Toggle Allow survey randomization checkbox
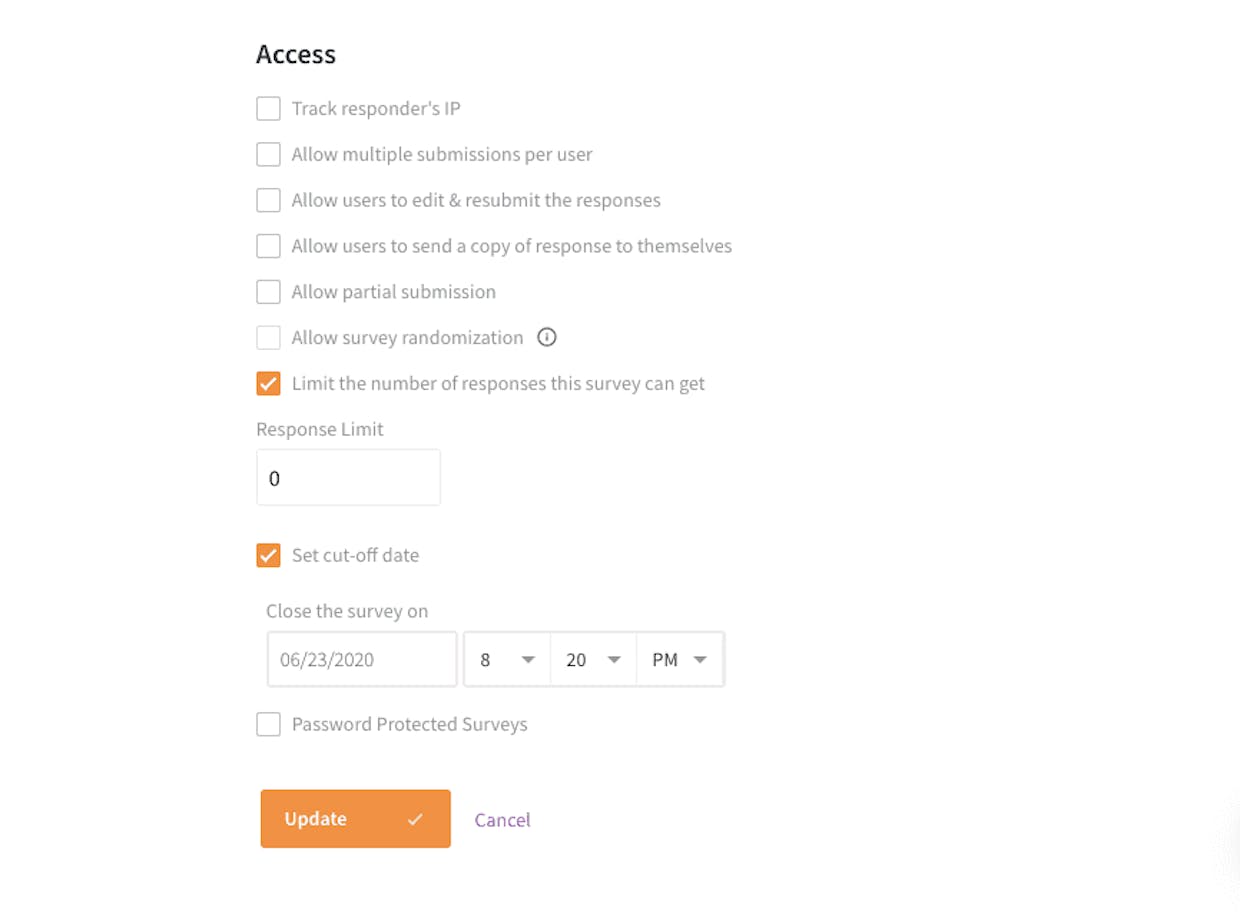 (268, 338)
